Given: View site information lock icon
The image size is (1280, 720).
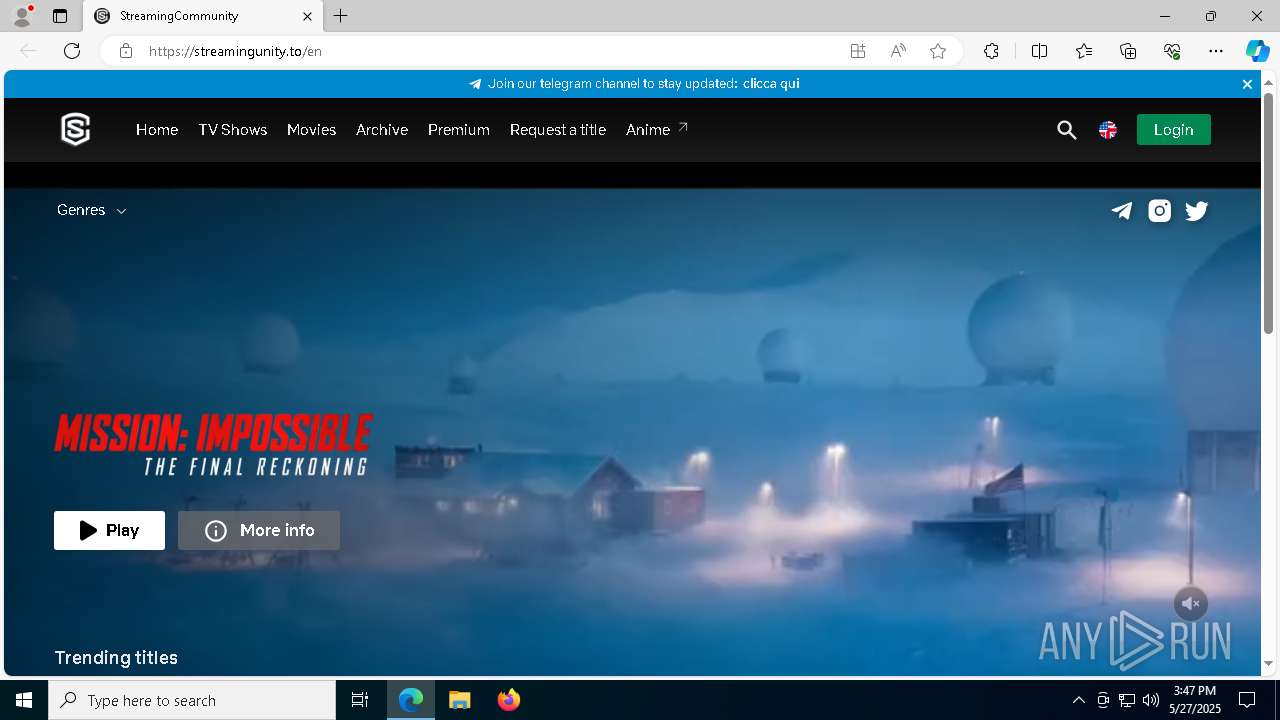Looking at the screenshot, I should tap(126, 51).
